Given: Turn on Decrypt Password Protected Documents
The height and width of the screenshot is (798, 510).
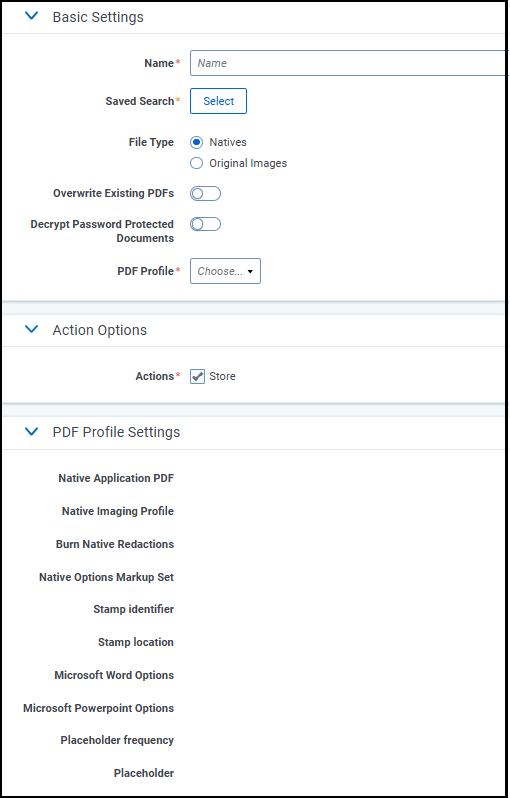Looking at the screenshot, I should [206, 224].
